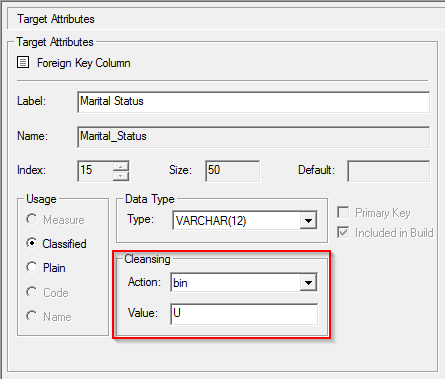Expand the Cleansing Action dropdown arrow
Image resolution: width=445 pixels, height=379 pixels.
308,283
